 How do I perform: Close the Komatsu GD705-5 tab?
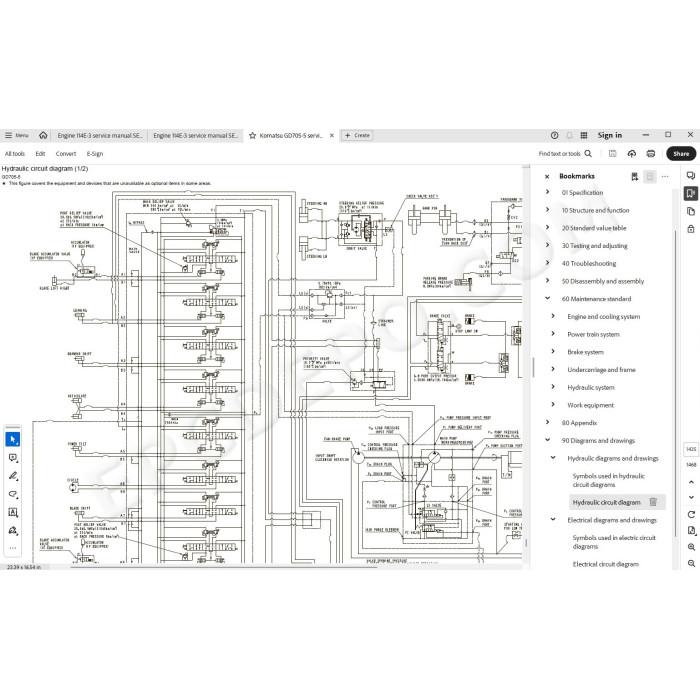pyautogui.click(x=332, y=135)
